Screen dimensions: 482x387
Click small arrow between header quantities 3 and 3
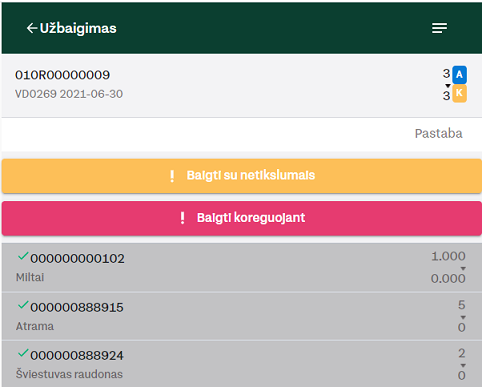[x=448, y=86]
